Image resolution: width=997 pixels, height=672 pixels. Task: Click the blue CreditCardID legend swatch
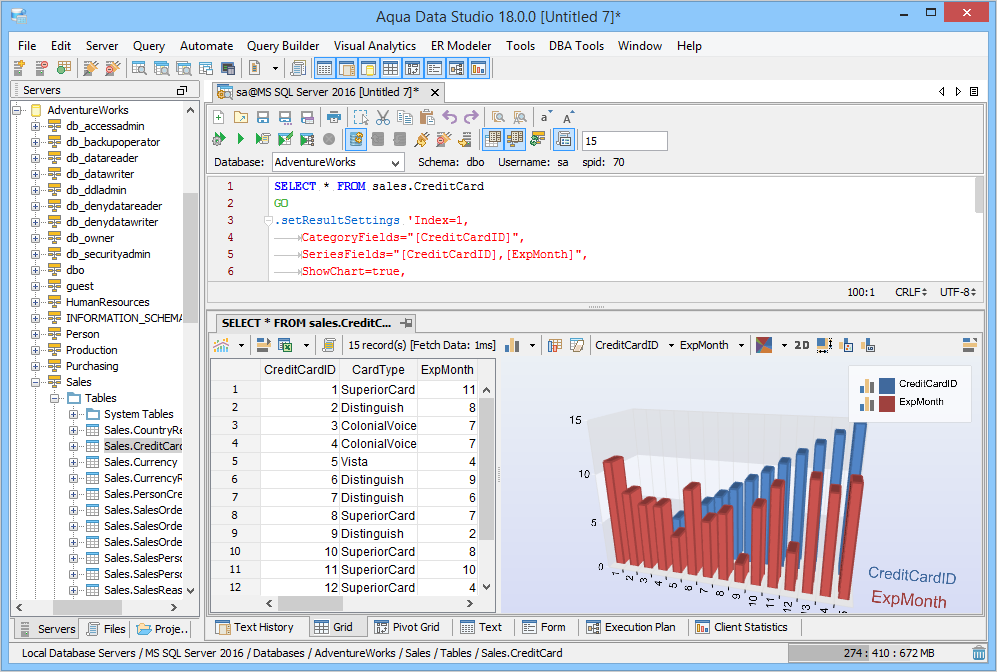click(x=887, y=385)
